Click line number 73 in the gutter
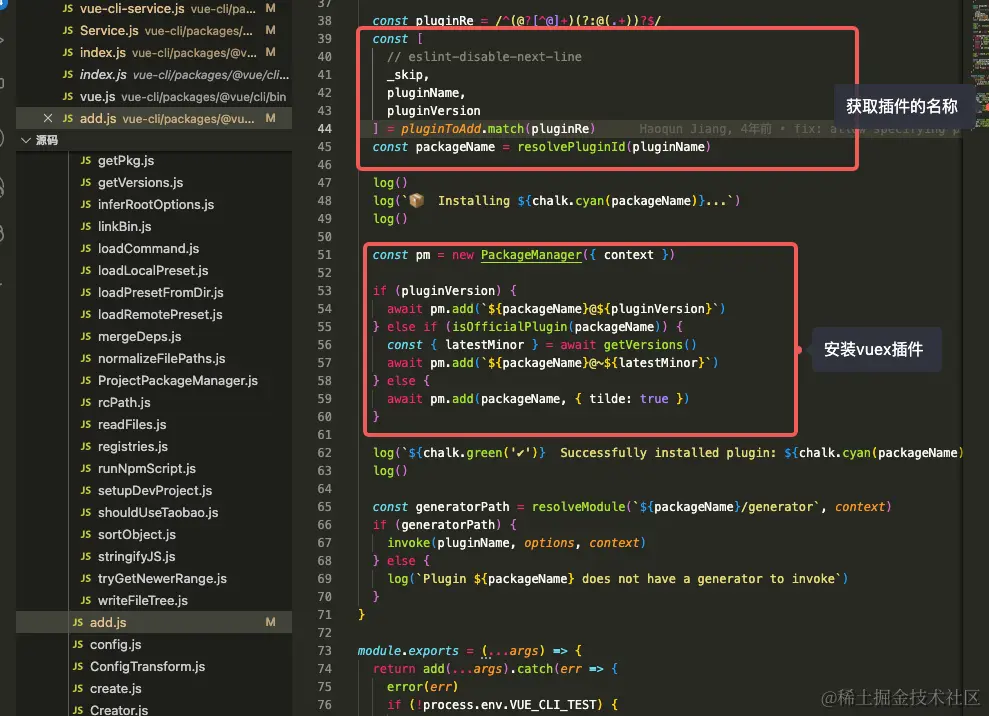The width and height of the screenshot is (989, 716). pos(324,650)
